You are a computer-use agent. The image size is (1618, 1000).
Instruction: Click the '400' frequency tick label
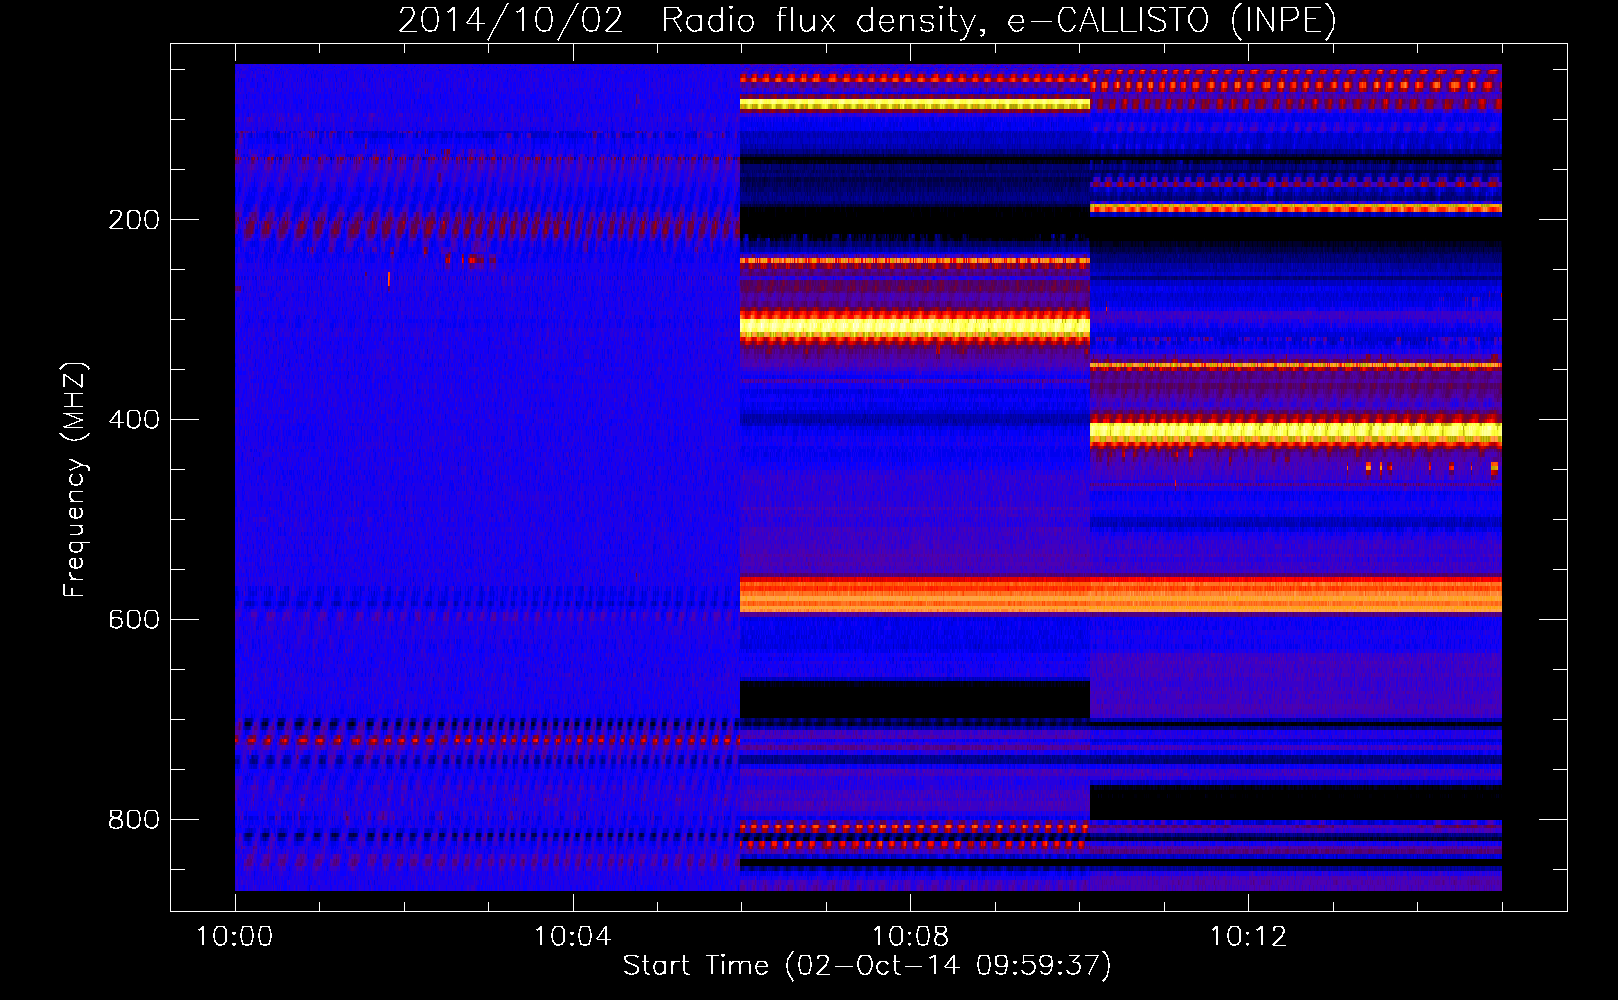click(134, 420)
